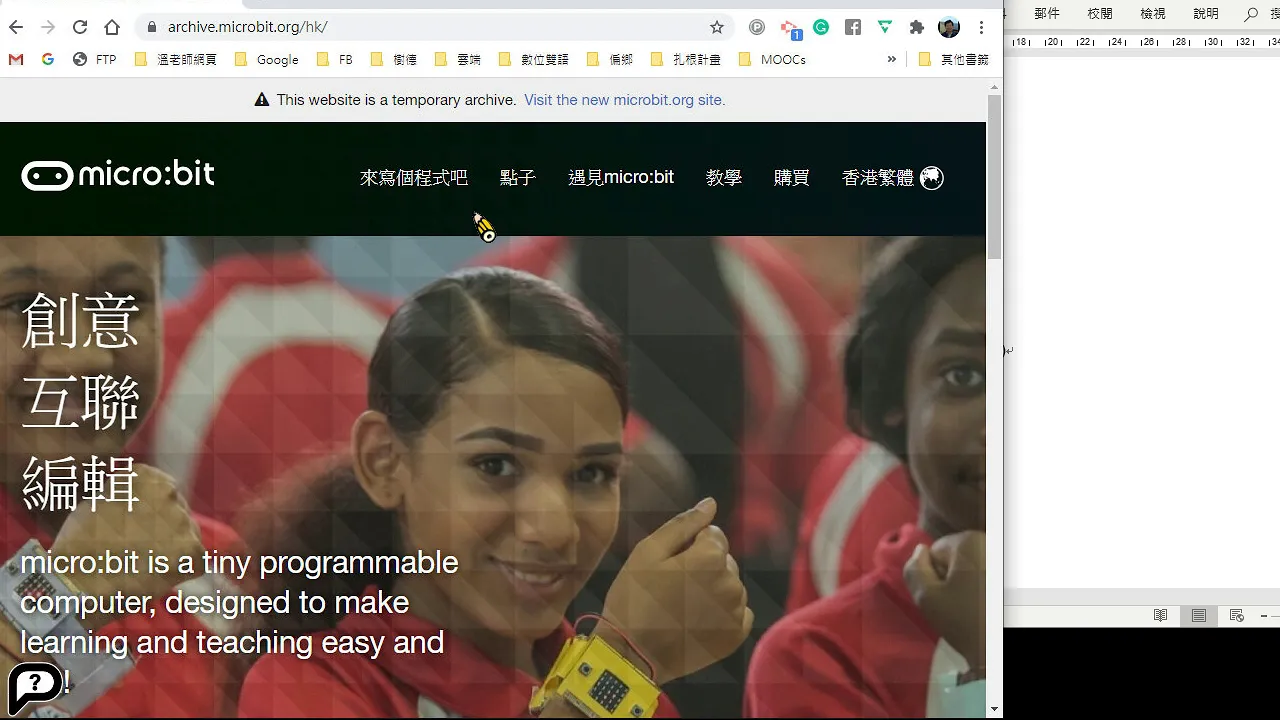The width and height of the screenshot is (1280, 720).
Task: Open the 香港繁體 language selector
Action: click(x=893, y=177)
